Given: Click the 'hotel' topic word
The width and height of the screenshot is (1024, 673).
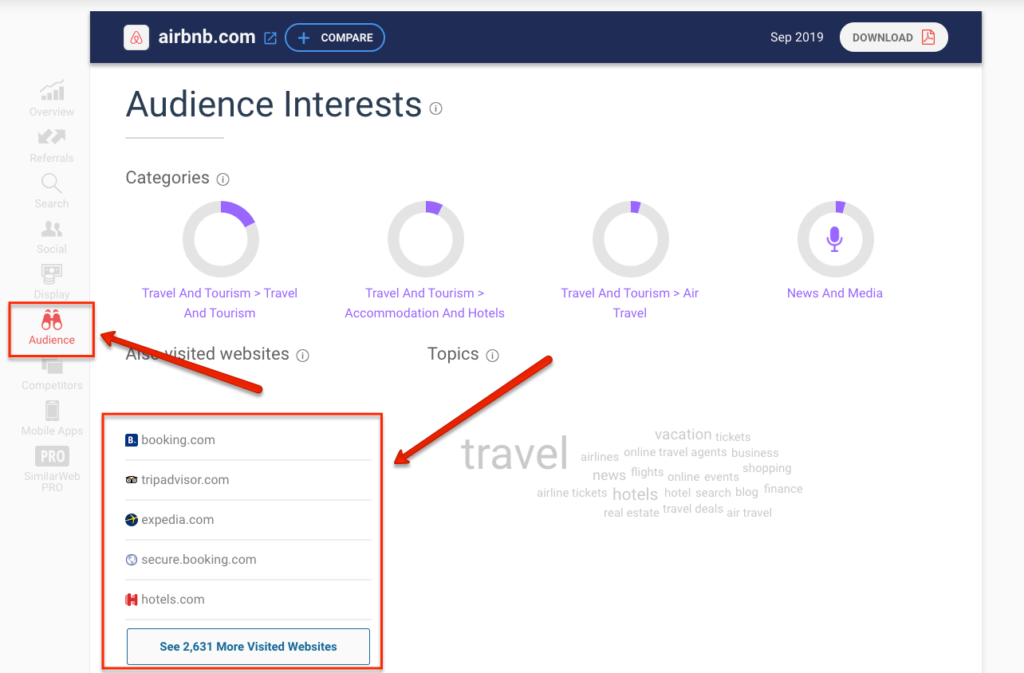Looking at the screenshot, I should point(677,492).
